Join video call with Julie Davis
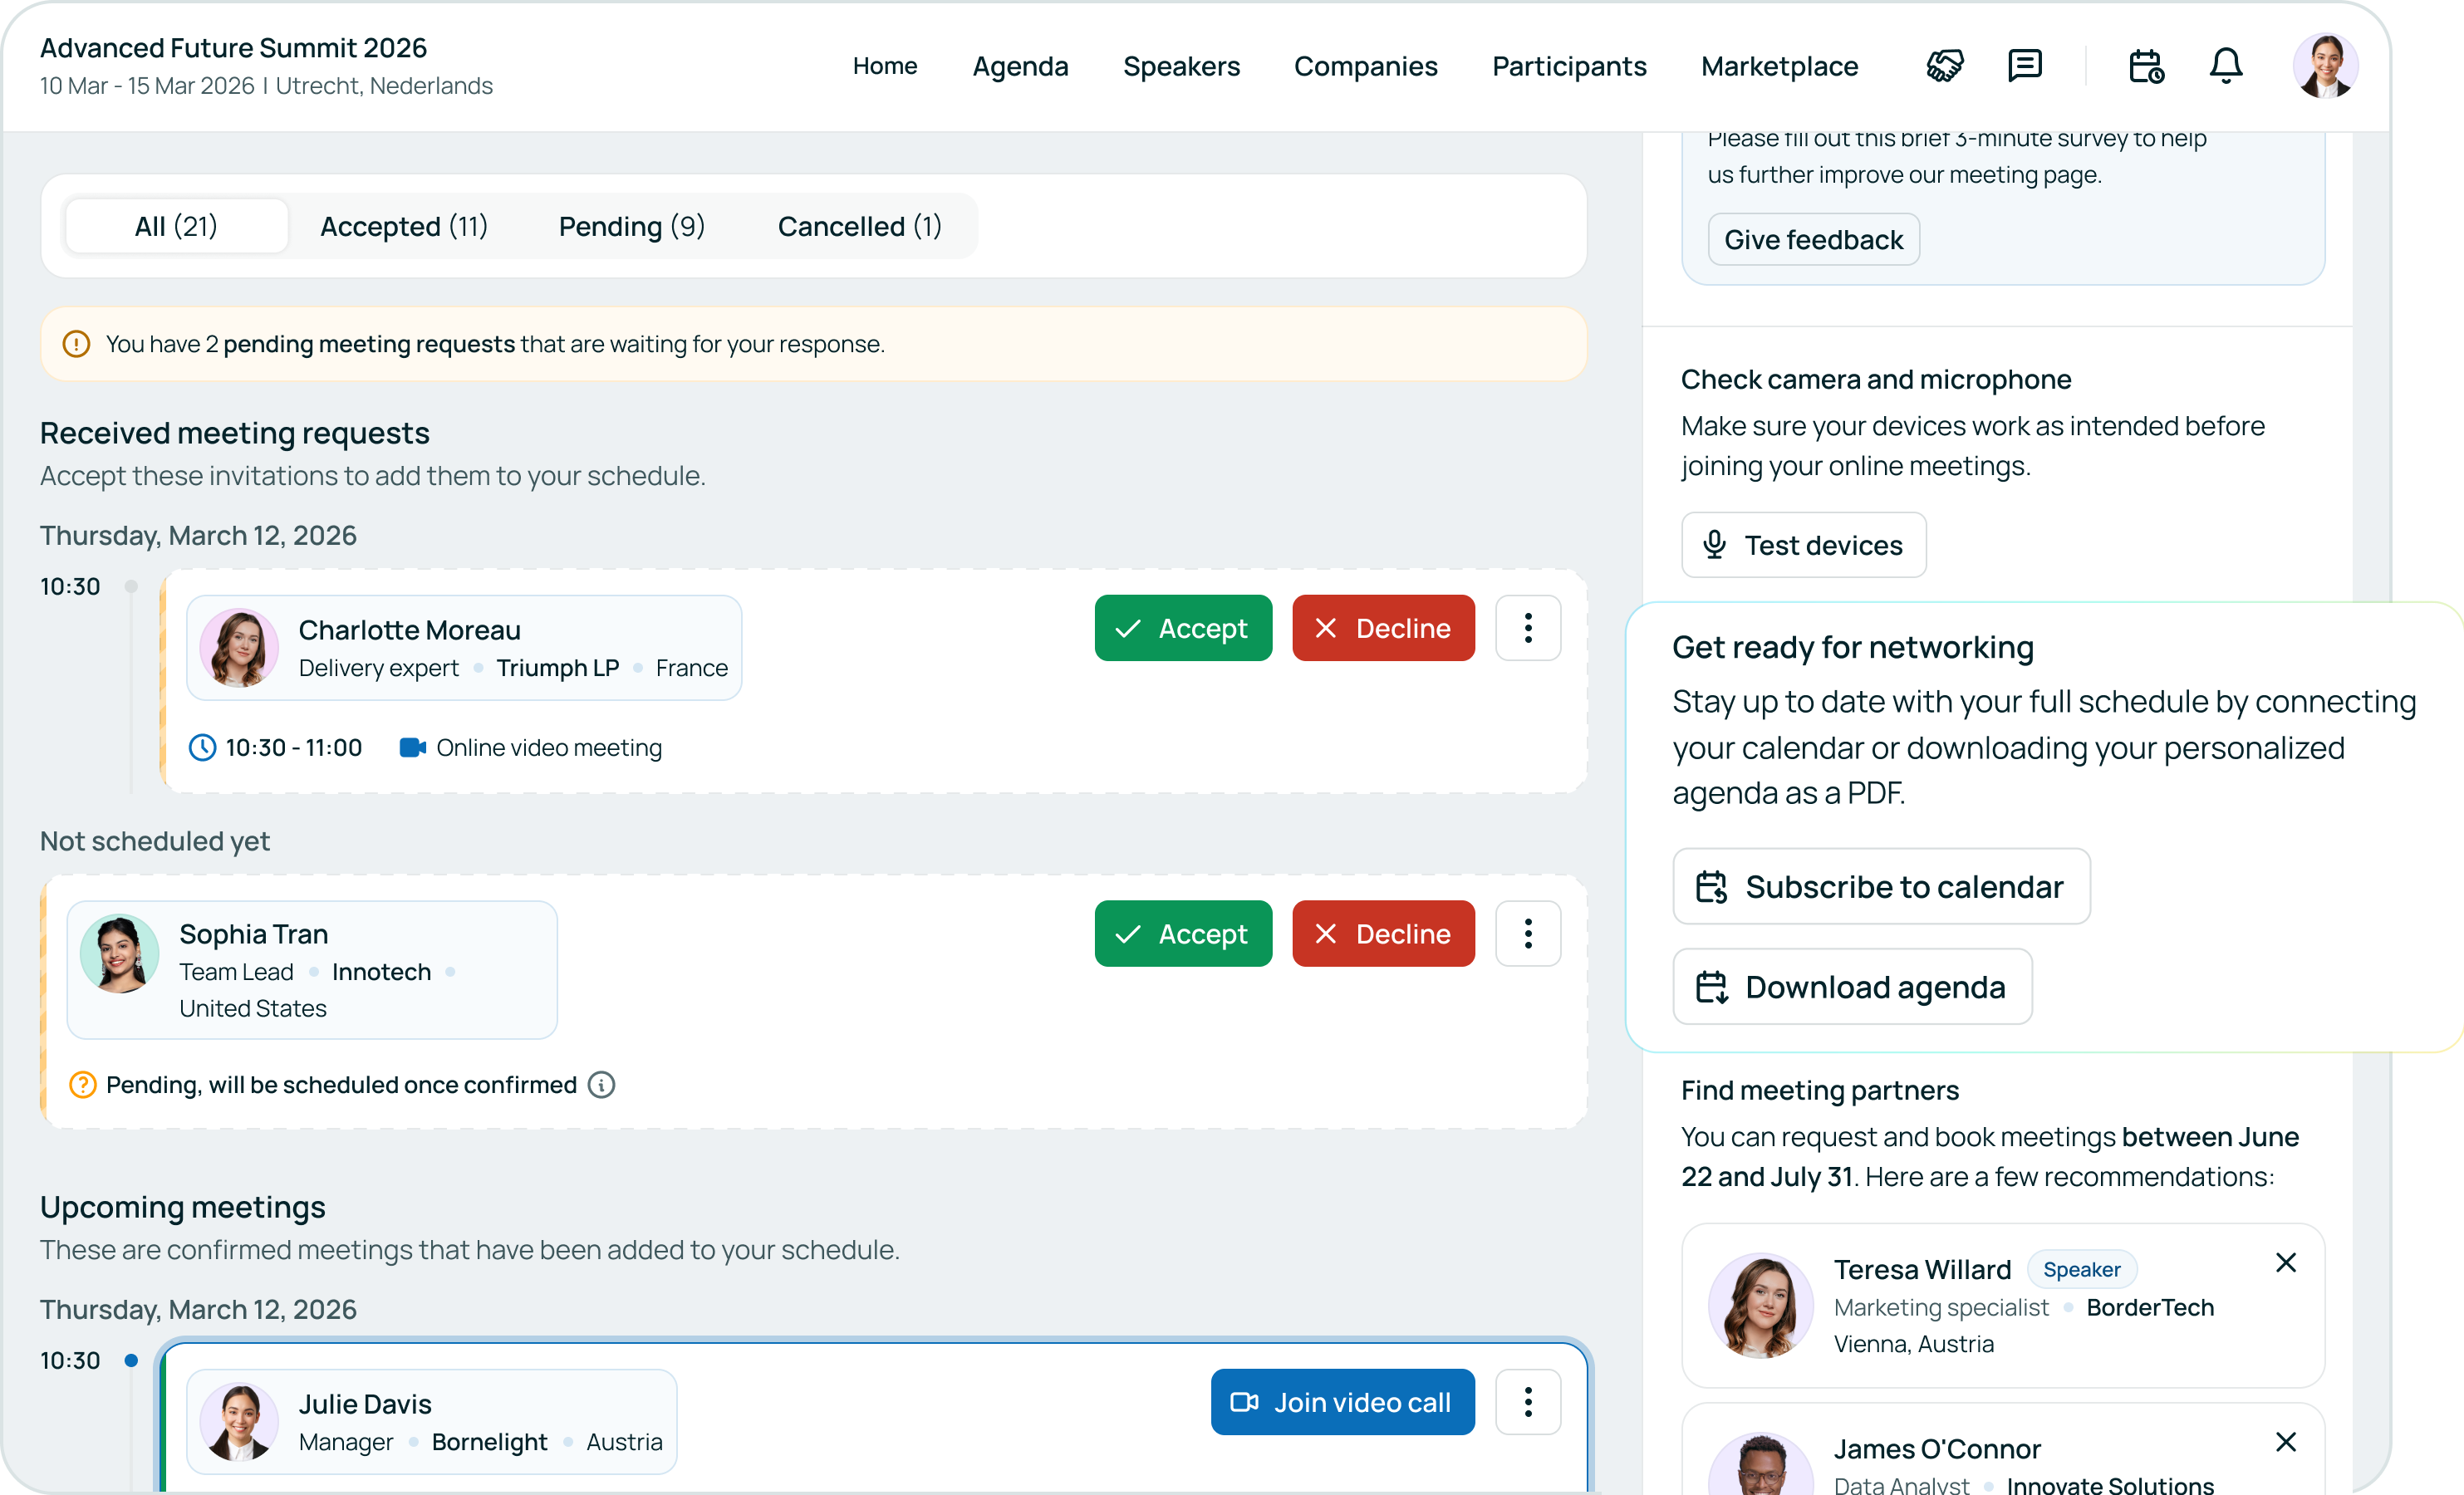2464x1495 pixels. click(1341, 1402)
